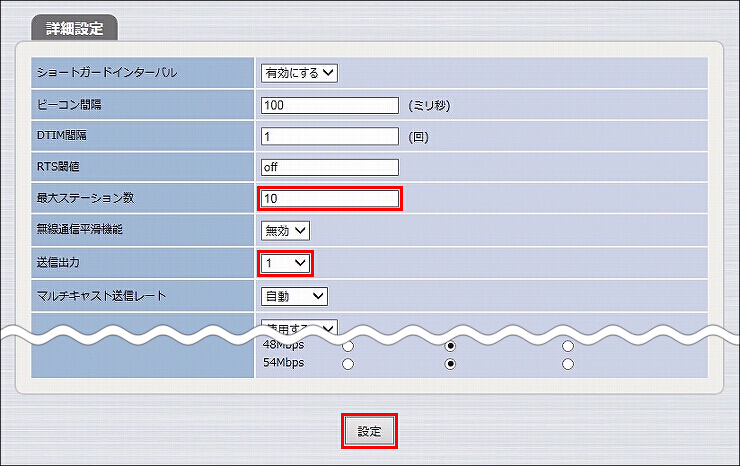Click the DTIM間隔 input field
Screen dimensions: 740x466
click(330, 136)
